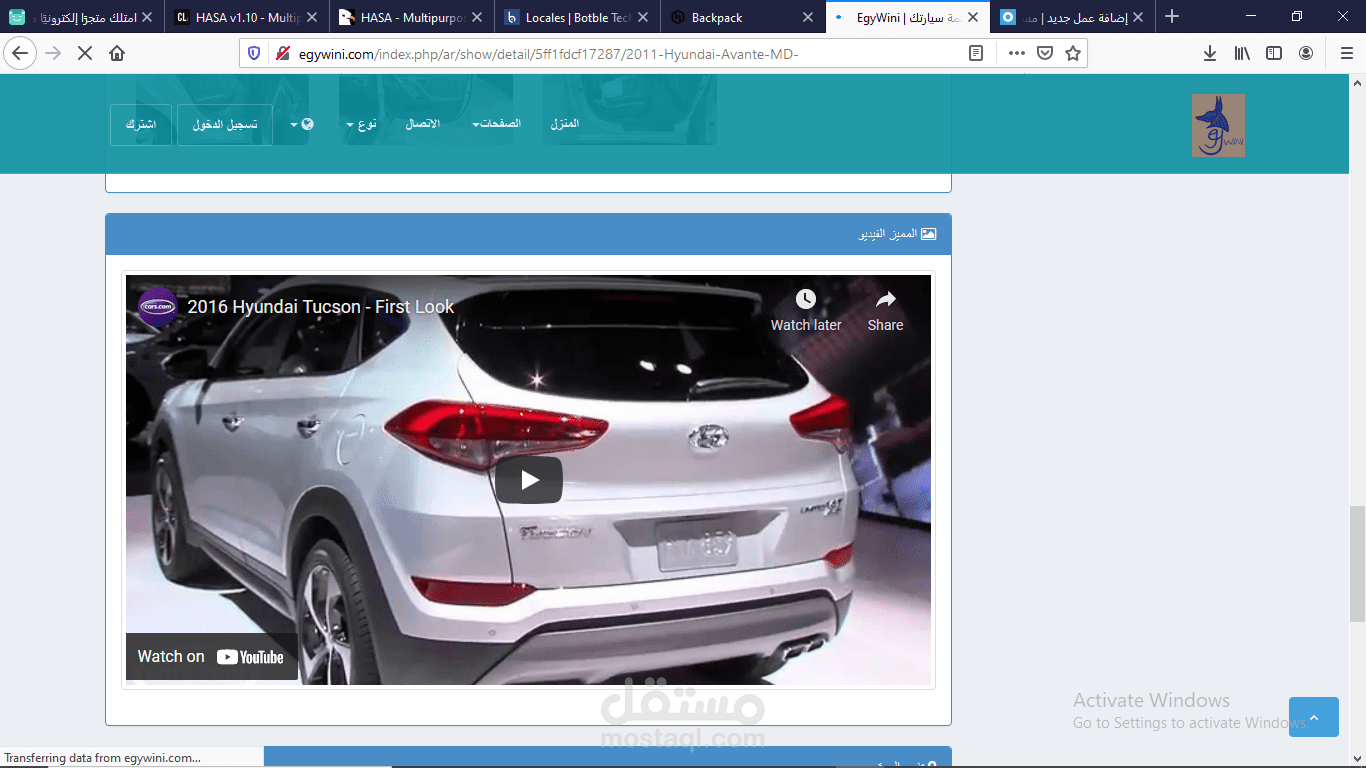The width and height of the screenshot is (1366, 768).
Task: Close the Locales | Botble tab
Action: 642,17
